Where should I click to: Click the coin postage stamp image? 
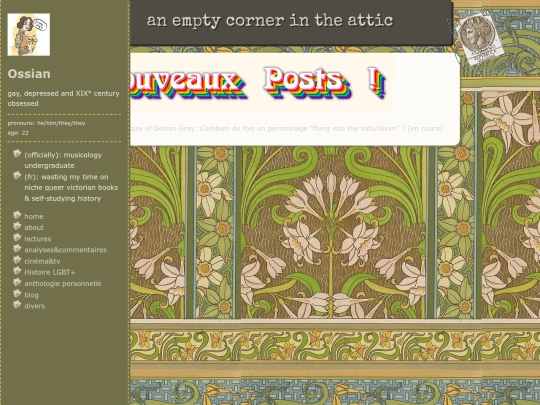tap(479, 37)
